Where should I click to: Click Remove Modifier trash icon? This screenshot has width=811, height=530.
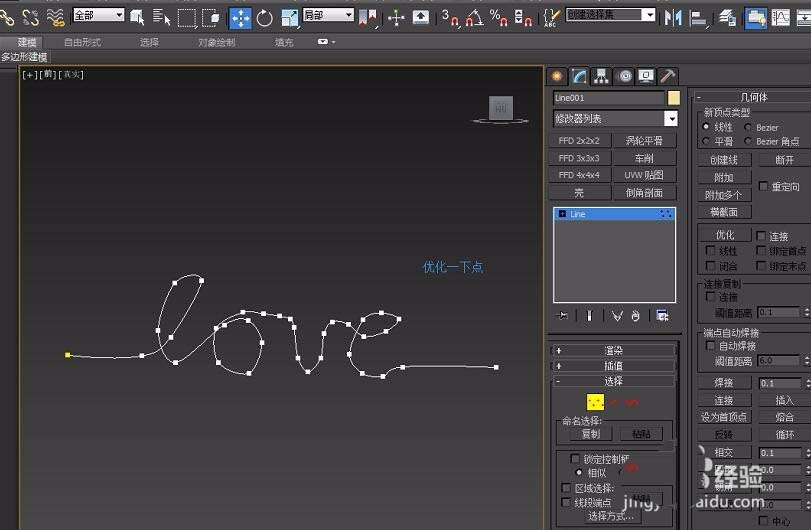click(x=636, y=315)
